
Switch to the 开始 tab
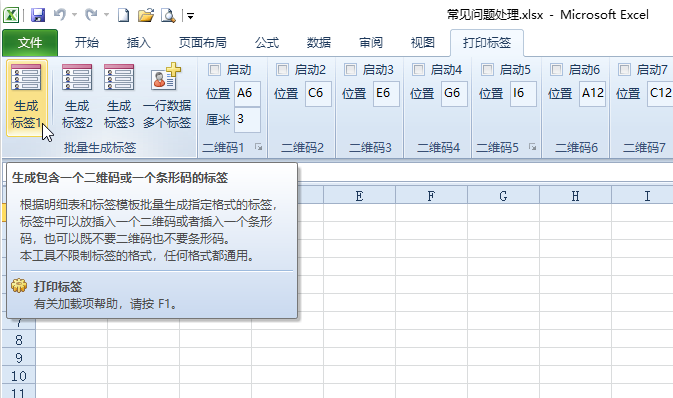[x=86, y=43]
